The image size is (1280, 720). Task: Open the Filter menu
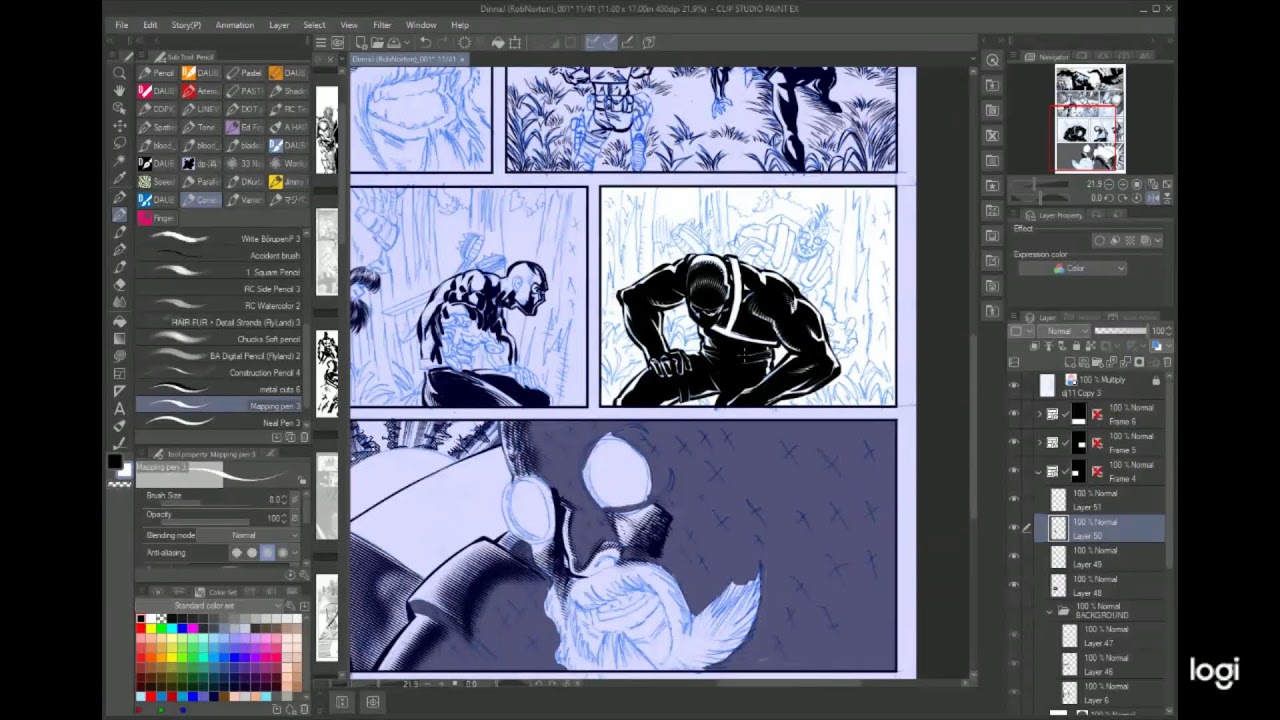point(382,25)
